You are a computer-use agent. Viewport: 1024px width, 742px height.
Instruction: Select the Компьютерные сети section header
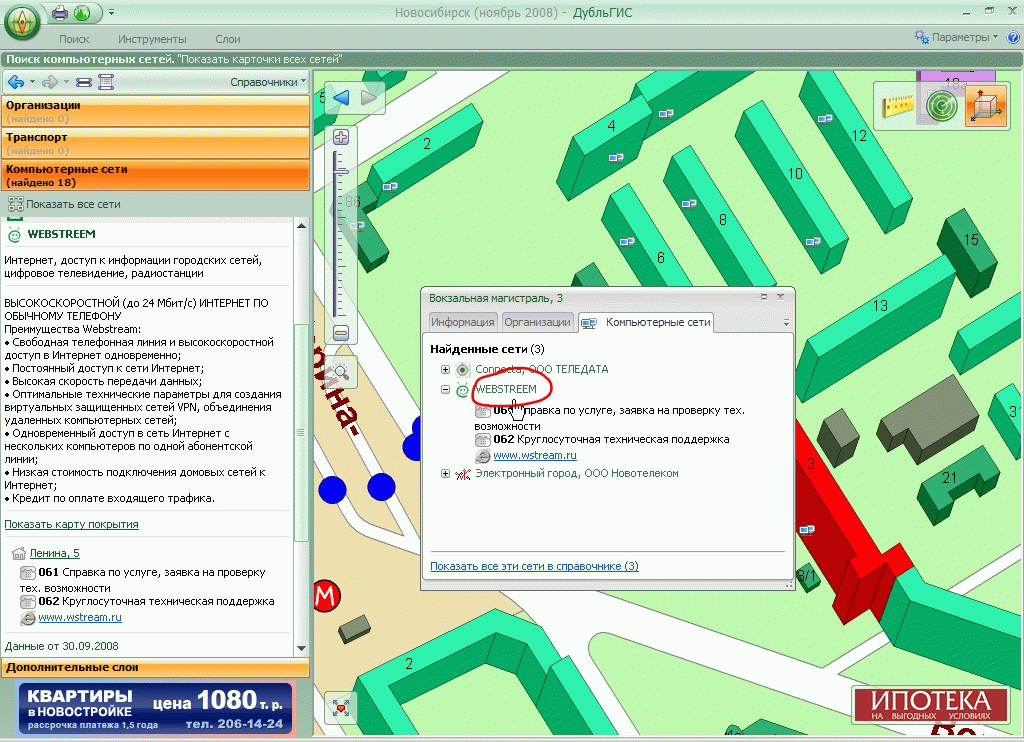pyautogui.click(x=156, y=175)
